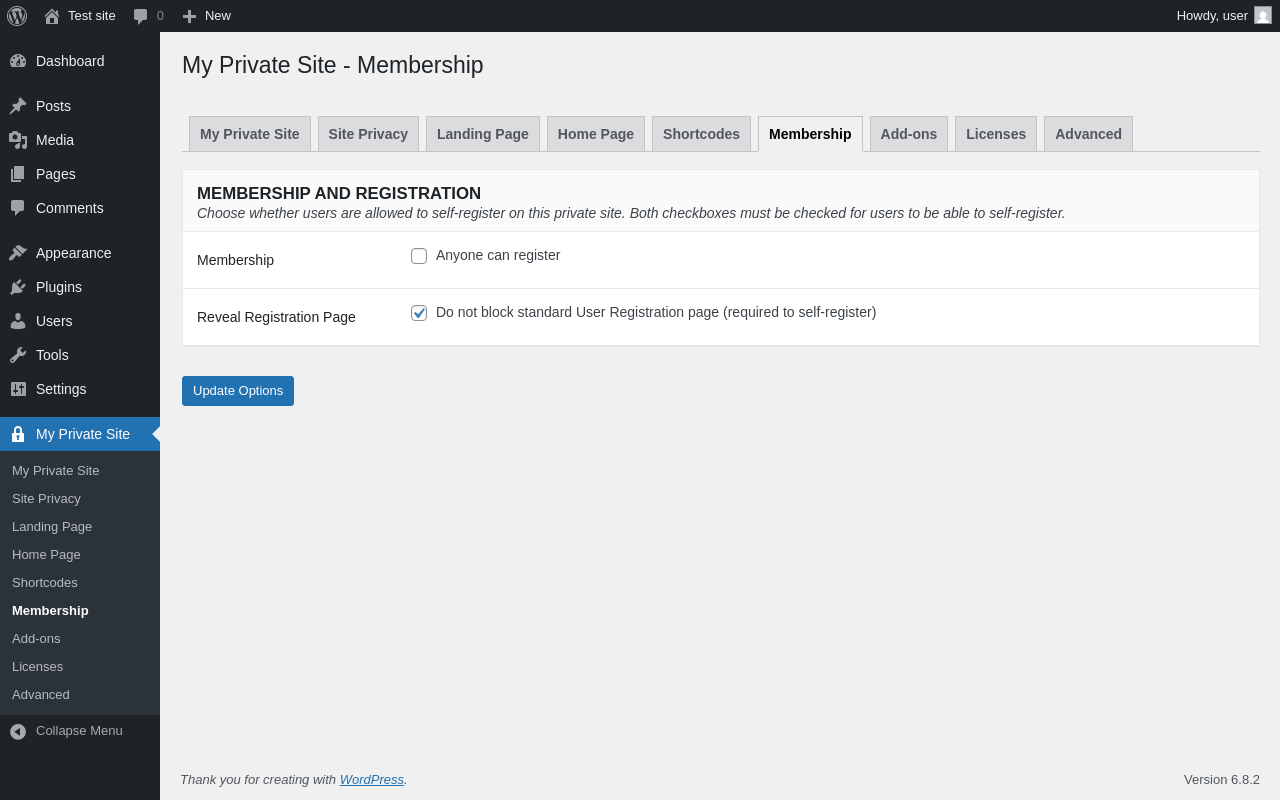This screenshot has width=1280, height=800.
Task: Click the Media icon in sidebar
Action: point(18,140)
